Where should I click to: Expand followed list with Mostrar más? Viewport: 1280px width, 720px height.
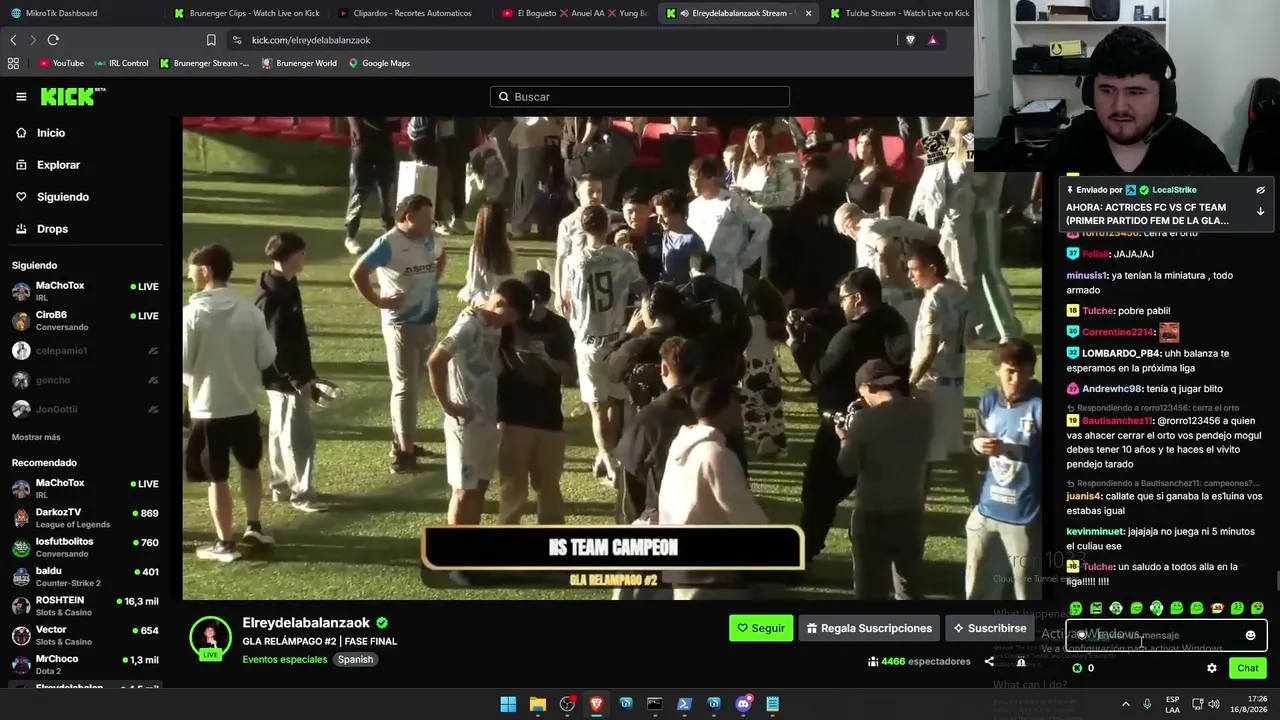click(36, 437)
